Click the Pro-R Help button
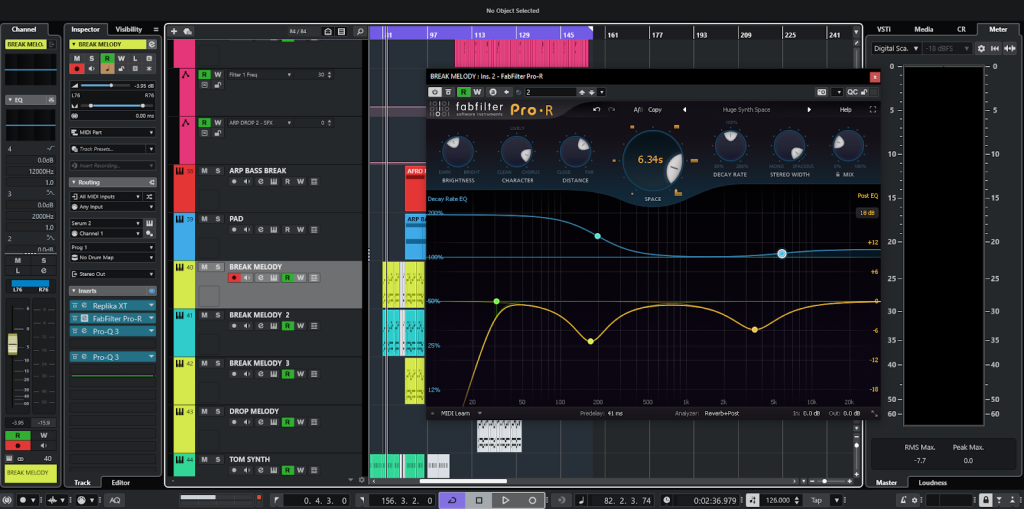The width and height of the screenshot is (1024, 509). (x=845, y=109)
